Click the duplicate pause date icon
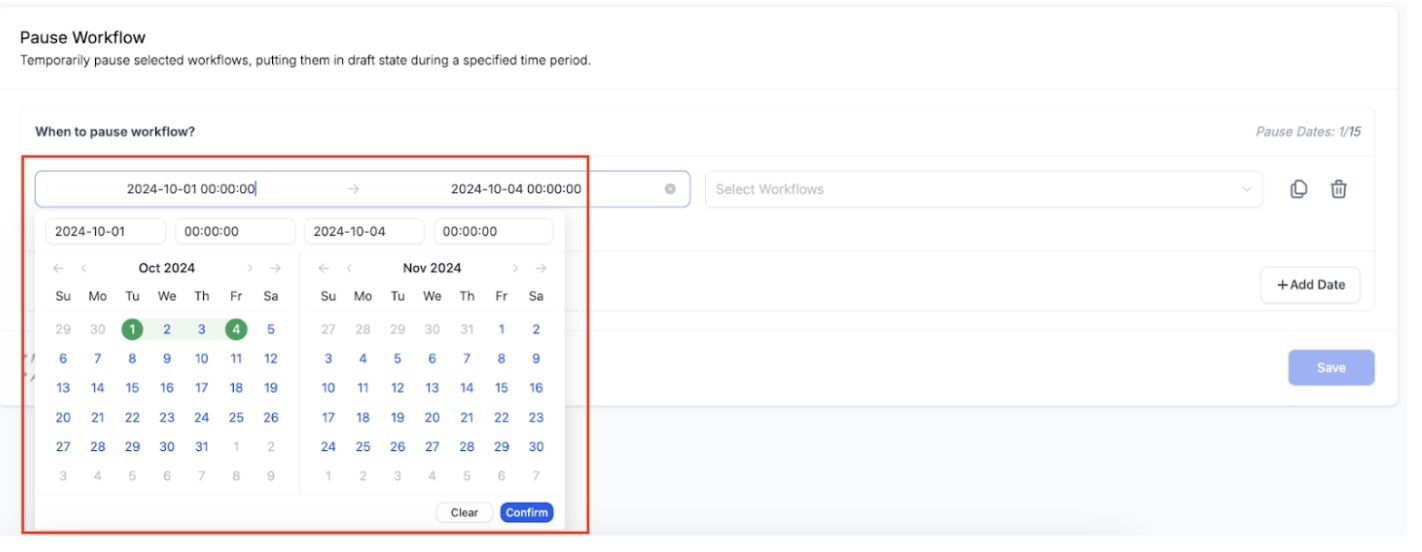 tap(1298, 189)
